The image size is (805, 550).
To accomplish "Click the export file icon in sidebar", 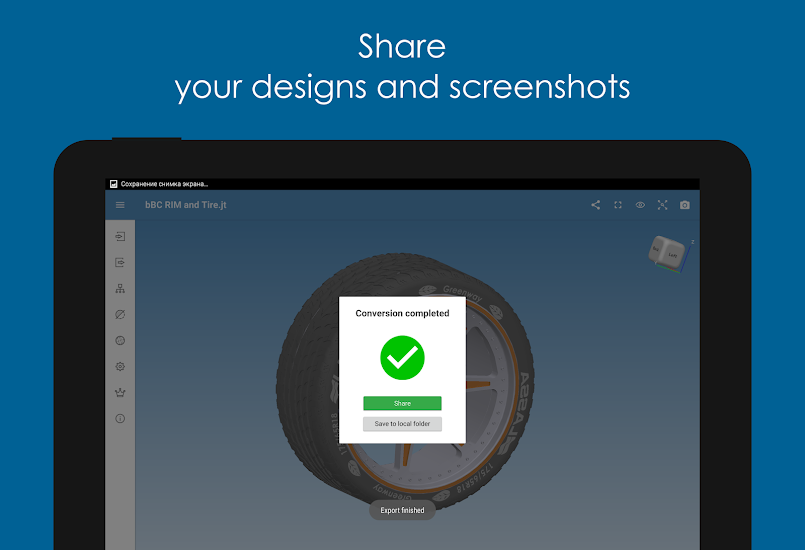I will 120,263.
